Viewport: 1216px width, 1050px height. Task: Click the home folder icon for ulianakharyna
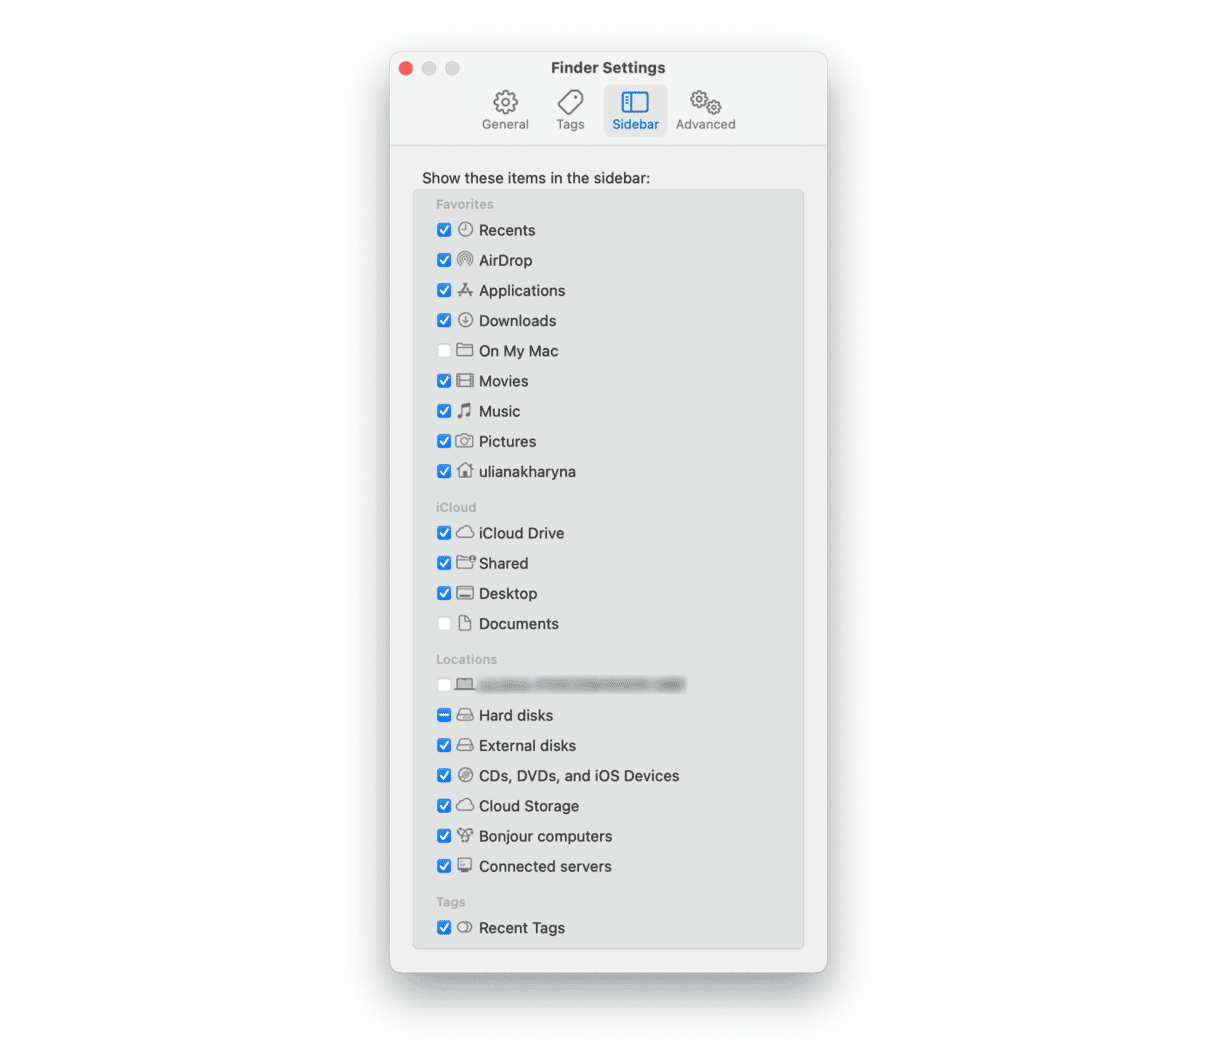pos(465,471)
